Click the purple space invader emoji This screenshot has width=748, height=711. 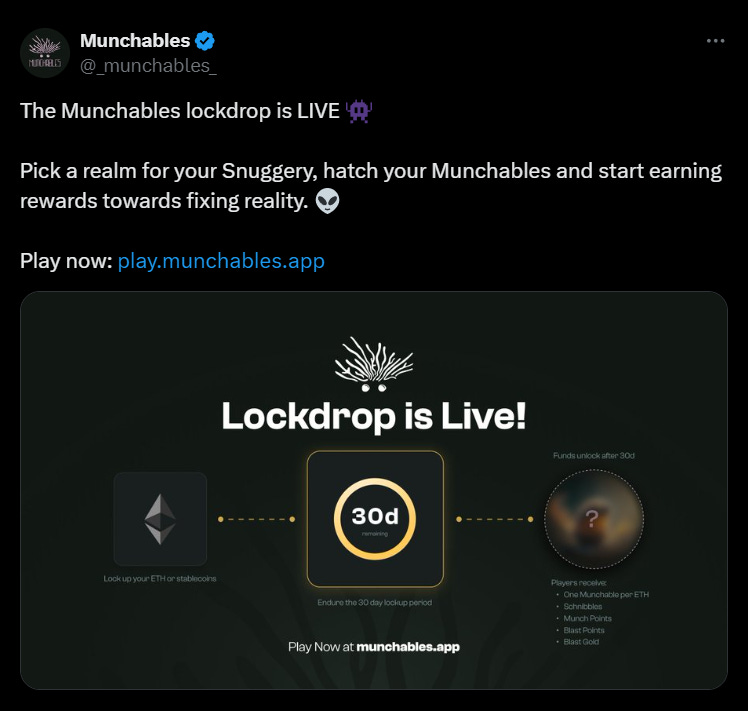click(x=359, y=111)
